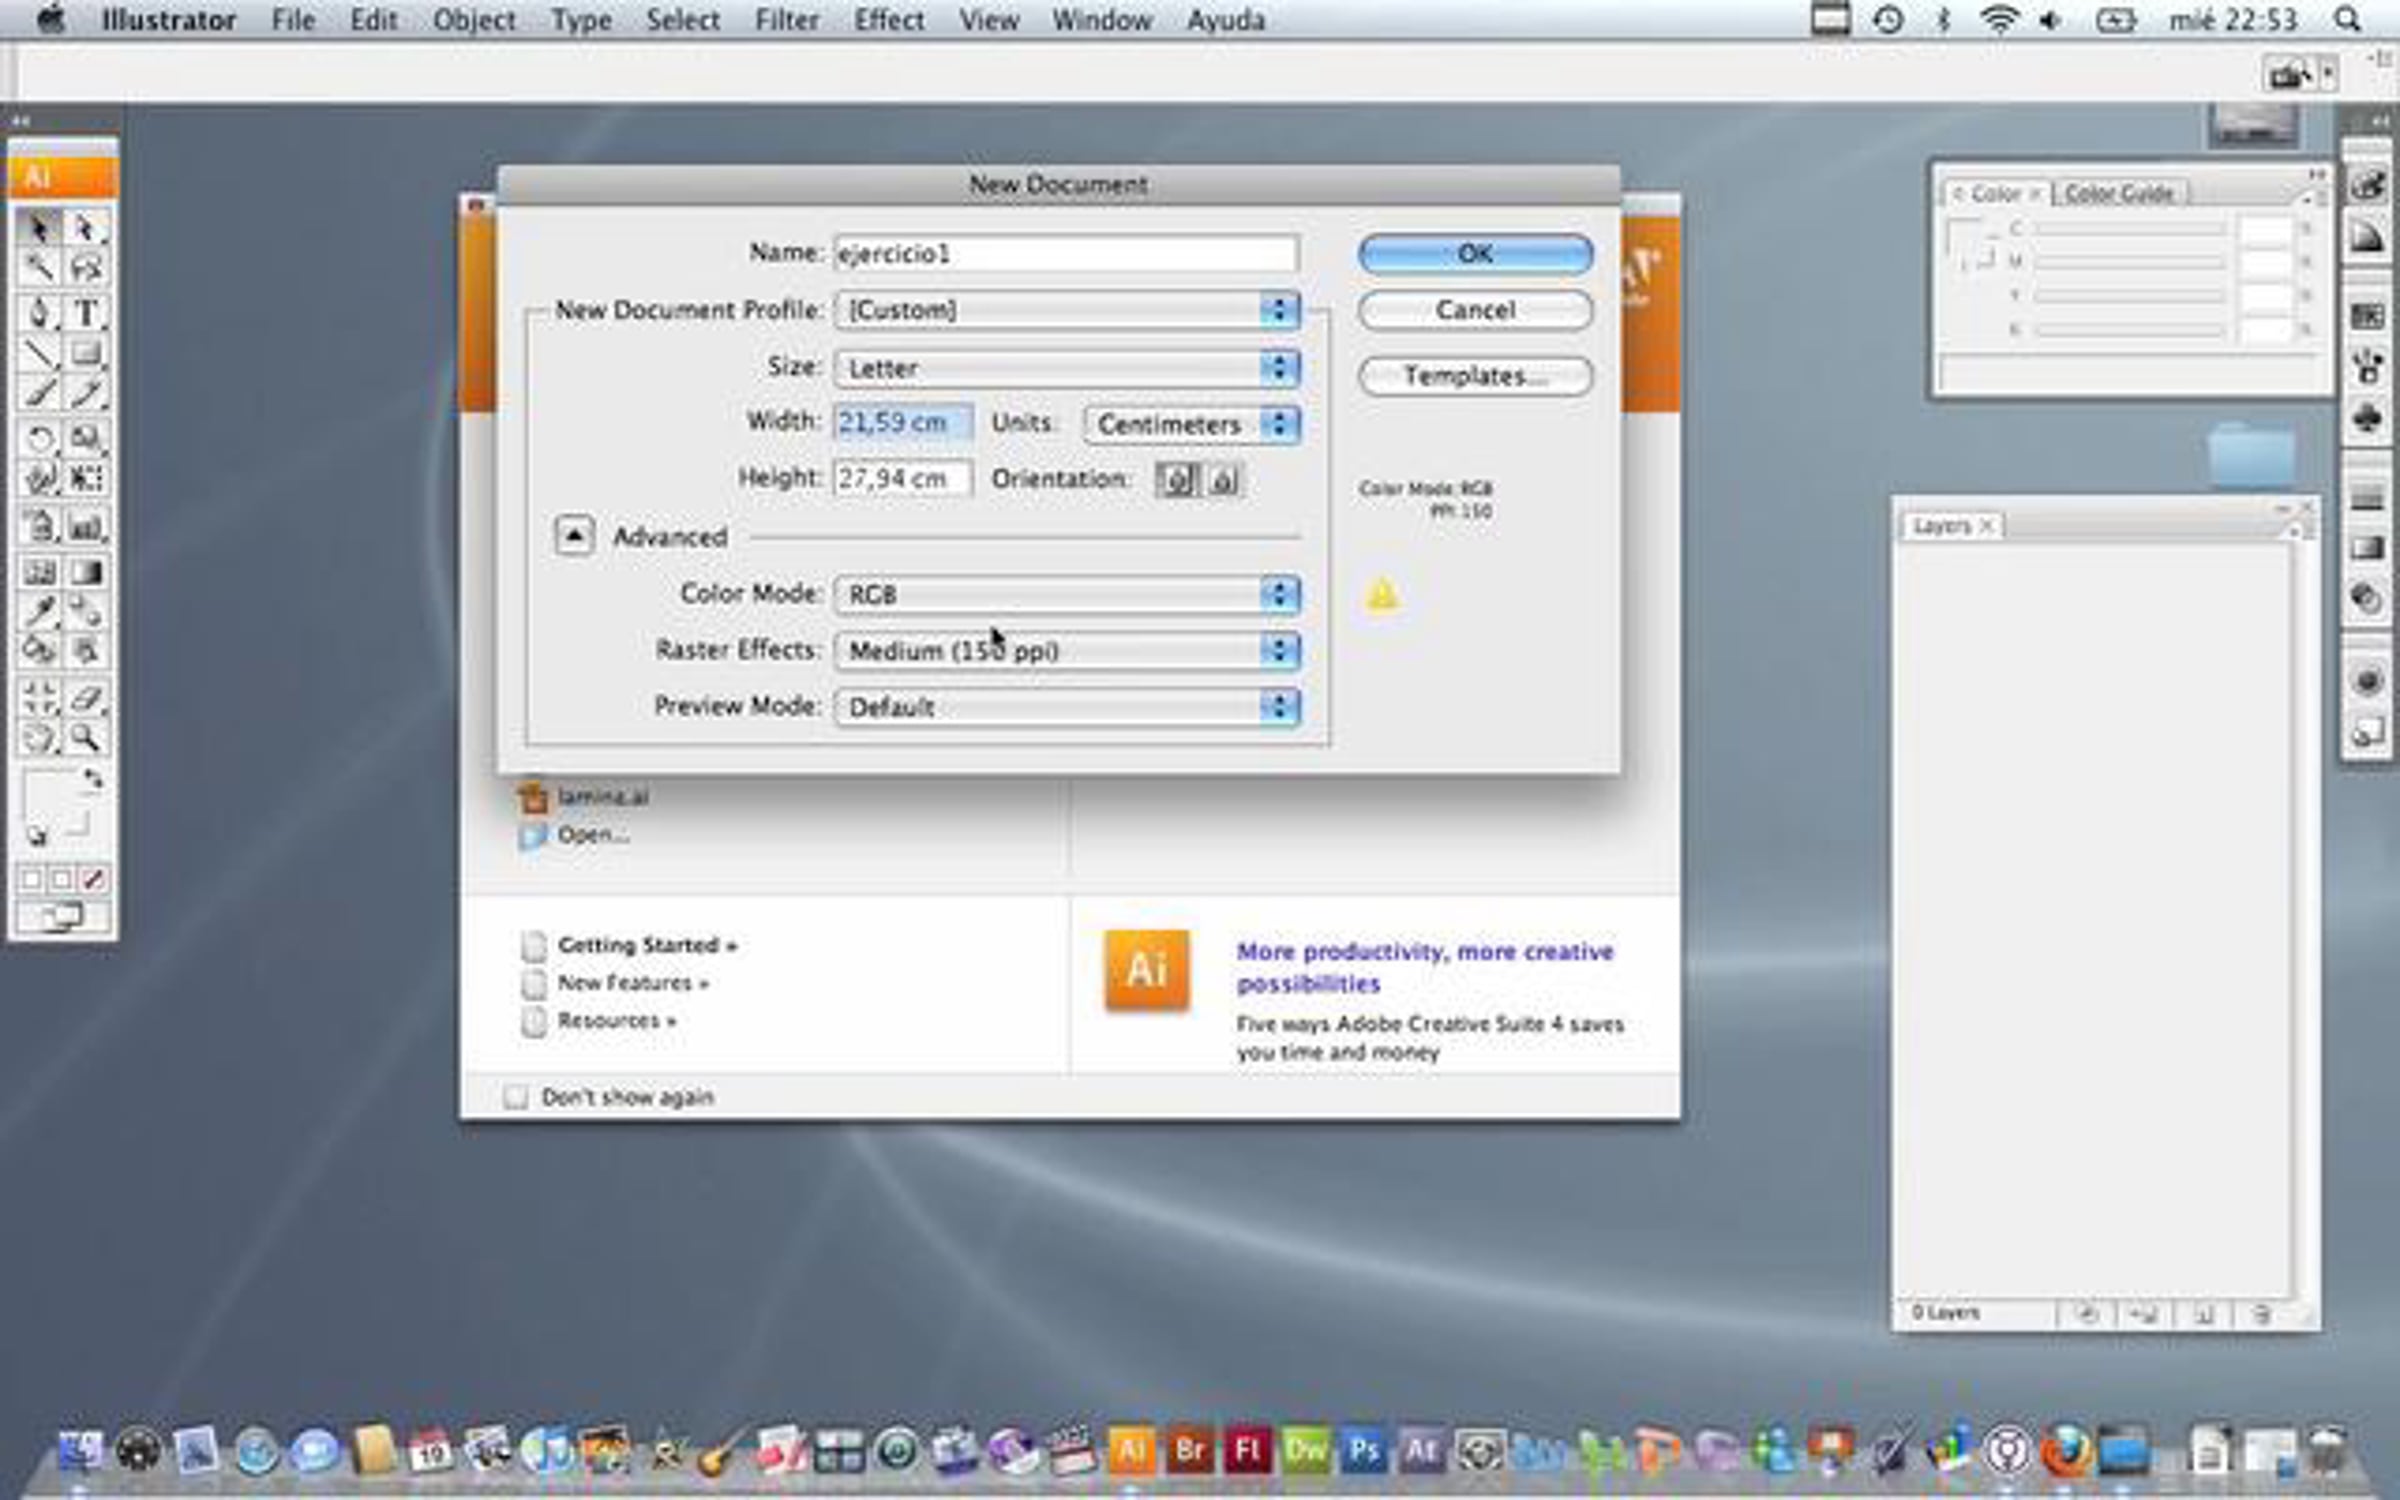The image size is (2400, 1500).
Task: Select the Rotate tool
Action: [39, 438]
